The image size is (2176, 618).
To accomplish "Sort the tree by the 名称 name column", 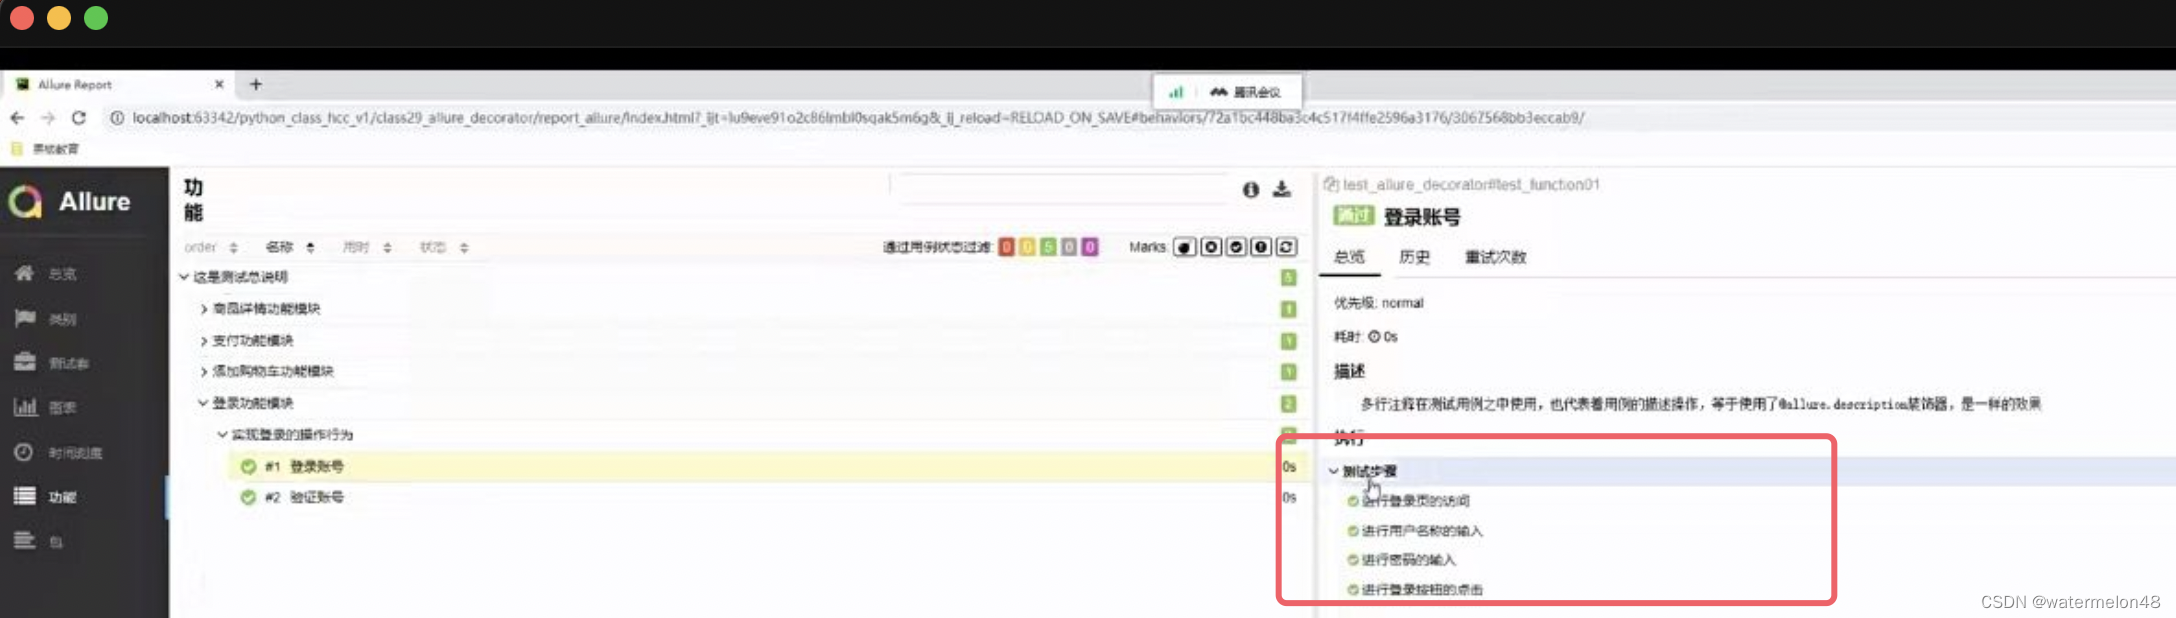I will (x=290, y=247).
